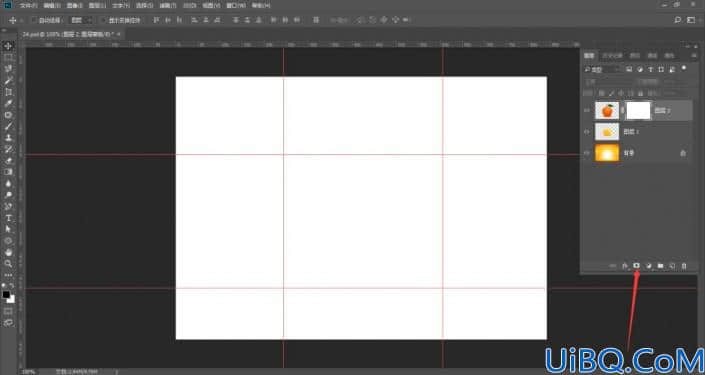Open the search icon in options bar
This screenshot has height=375, width=705.
[x=678, y=20]
